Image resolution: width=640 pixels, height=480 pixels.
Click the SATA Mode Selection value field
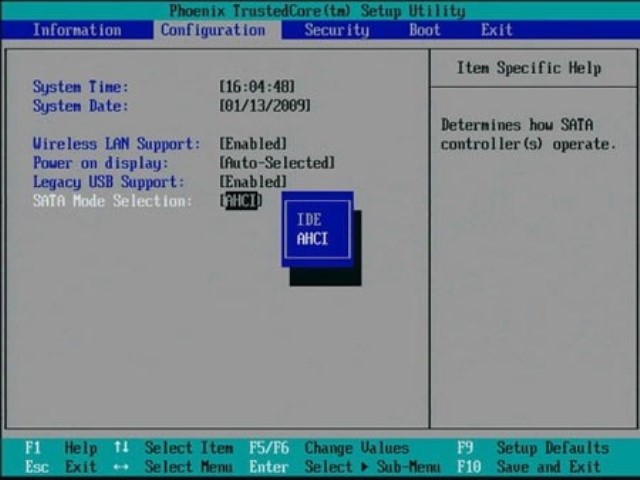coord(240,201)
